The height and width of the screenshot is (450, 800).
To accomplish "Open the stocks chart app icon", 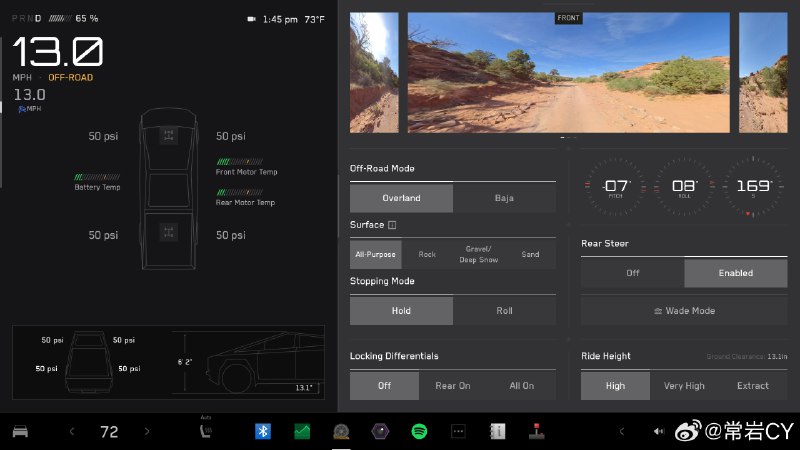I will coord(302,432).
